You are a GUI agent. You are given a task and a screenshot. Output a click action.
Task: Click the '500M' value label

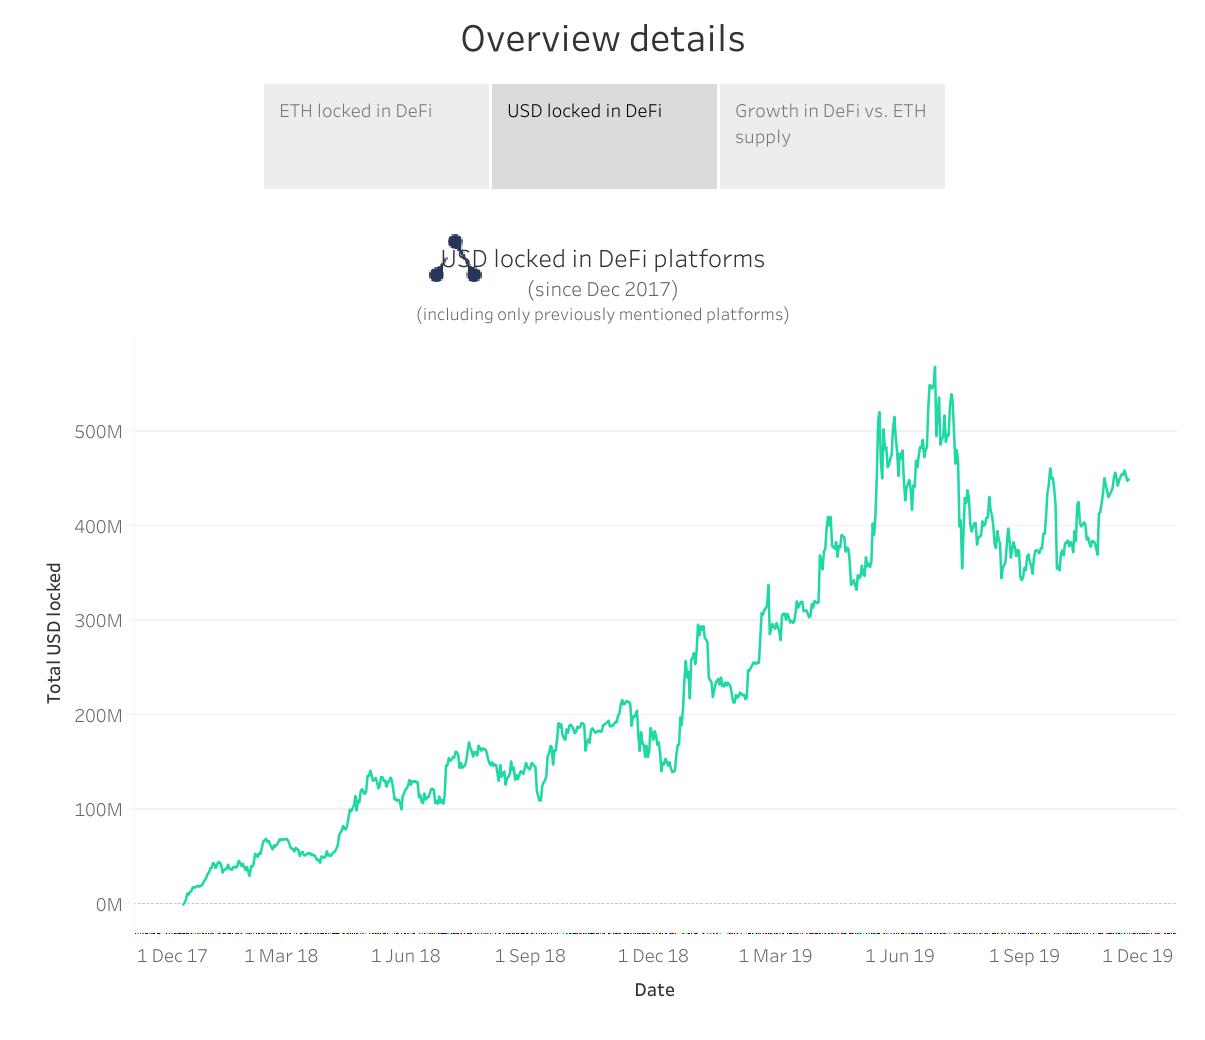100,433
